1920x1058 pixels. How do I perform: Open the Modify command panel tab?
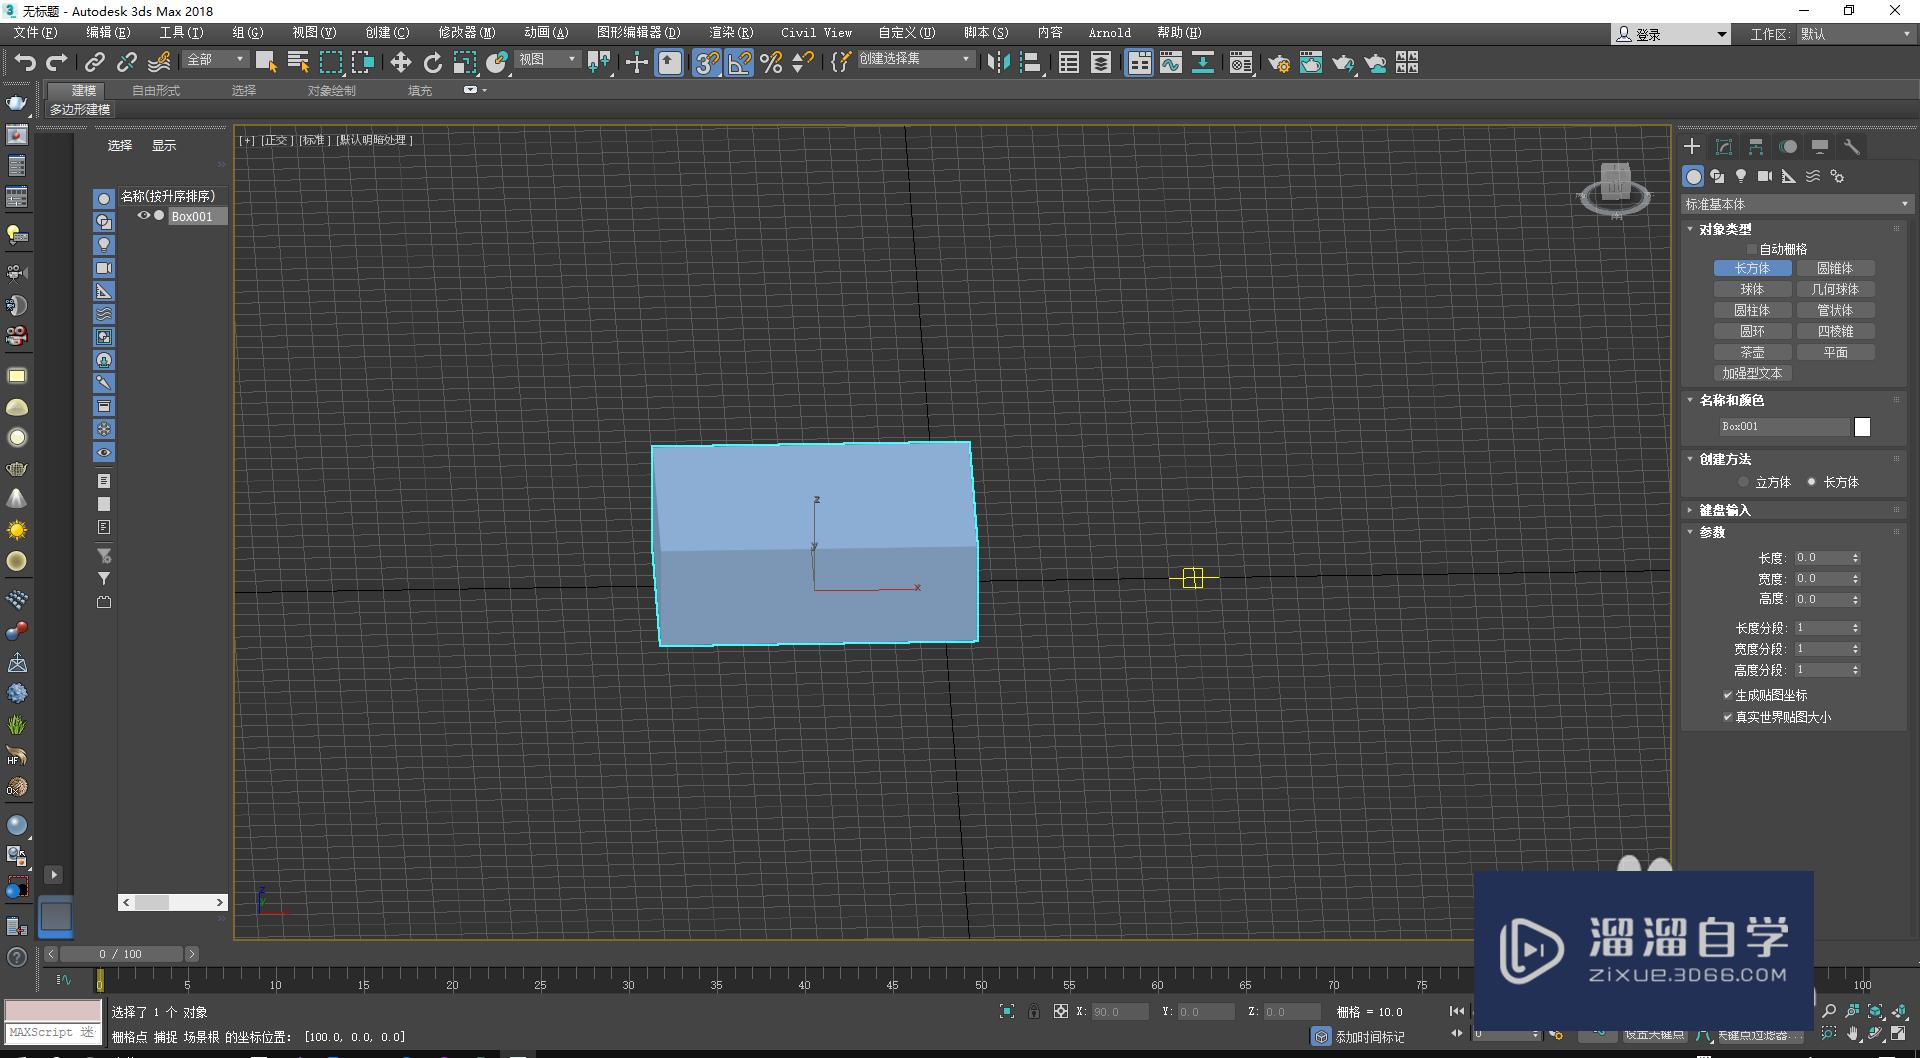click(x=1724, y=147)
